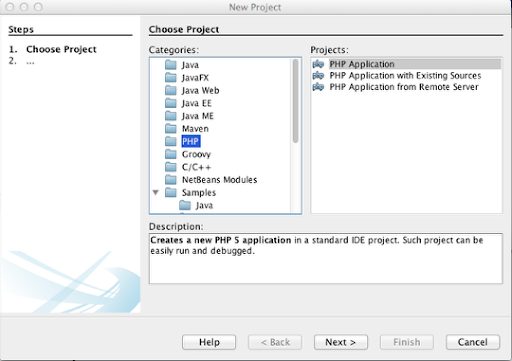Click the C/C++ folder icon

point(171,167)
